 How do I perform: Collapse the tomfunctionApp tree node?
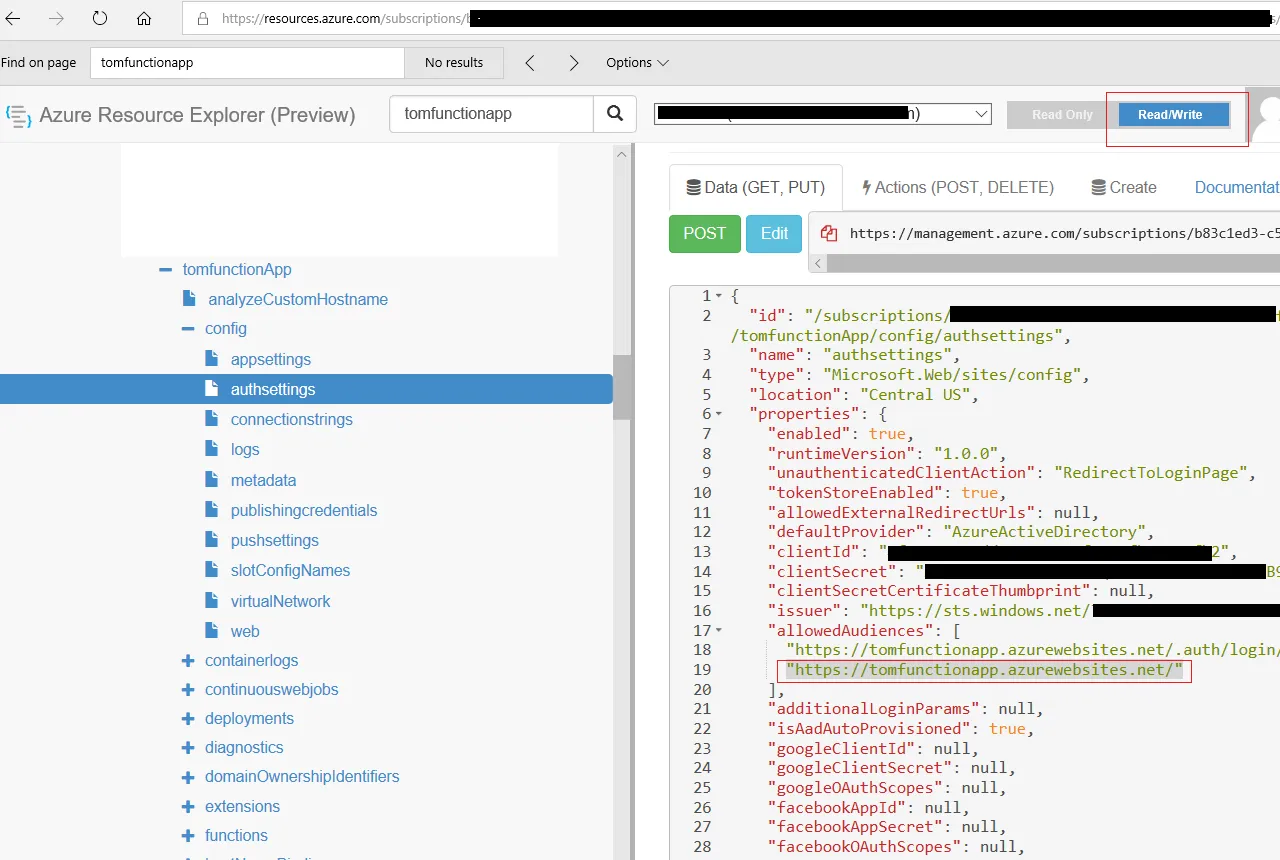(x=165, y=270)
